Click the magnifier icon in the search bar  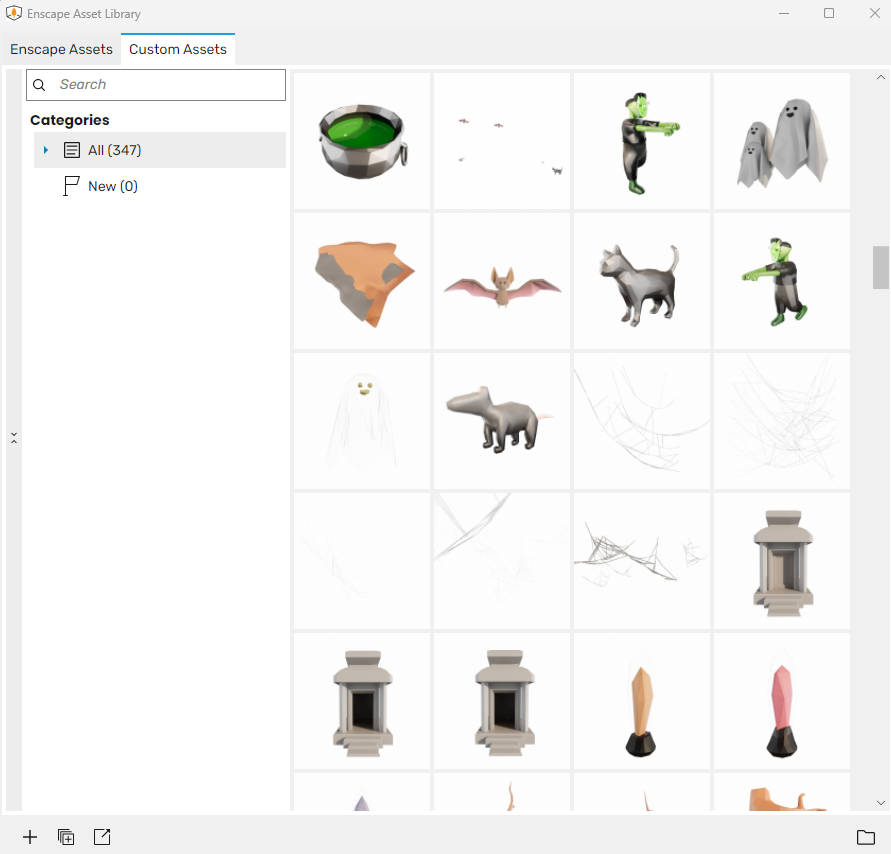click(x=38, y=85)
